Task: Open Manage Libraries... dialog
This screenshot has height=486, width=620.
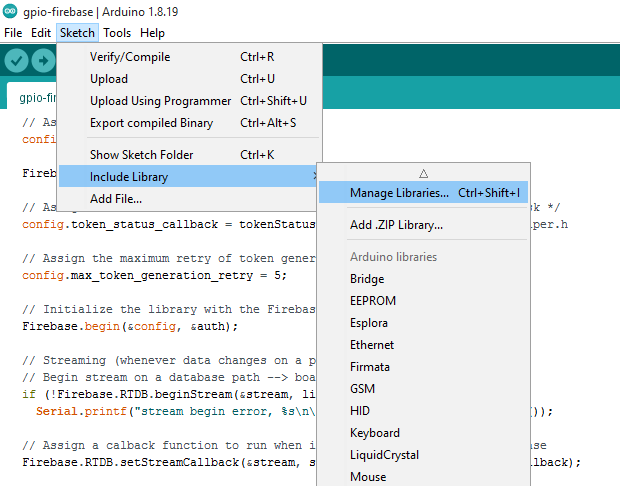Action: [x=399, y=192]
